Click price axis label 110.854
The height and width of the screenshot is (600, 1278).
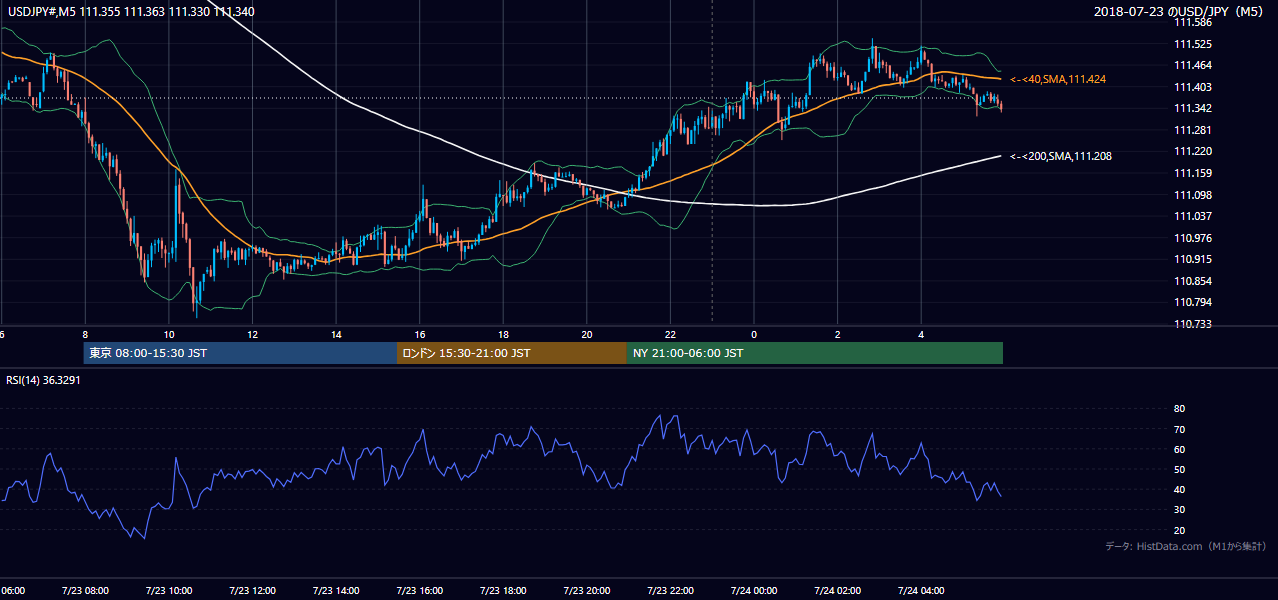click(1193, 281)
